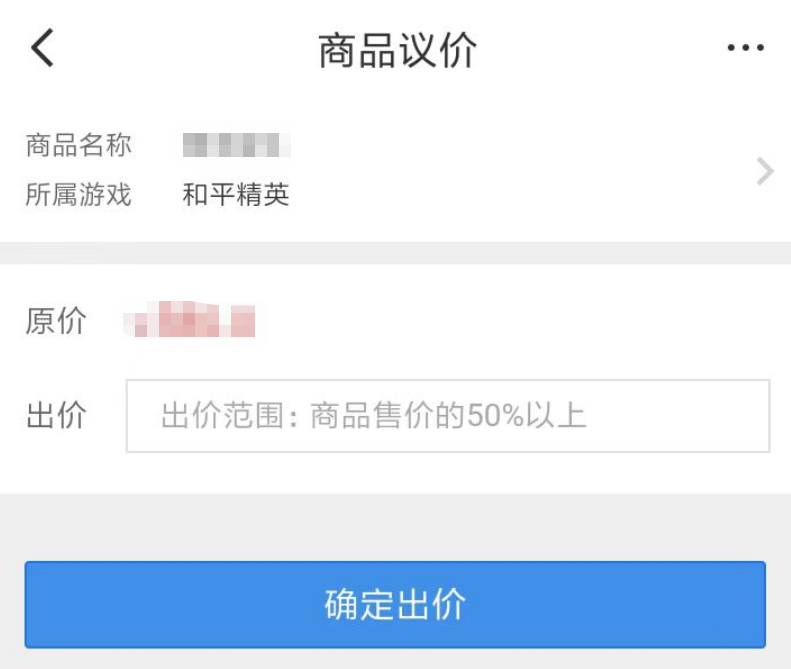
Task: Tap the back arrow icon
Action: click(42, 48)
